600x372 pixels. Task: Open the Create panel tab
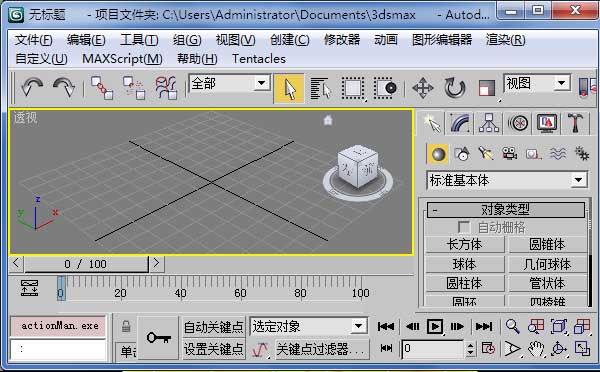tap(431, 123)
